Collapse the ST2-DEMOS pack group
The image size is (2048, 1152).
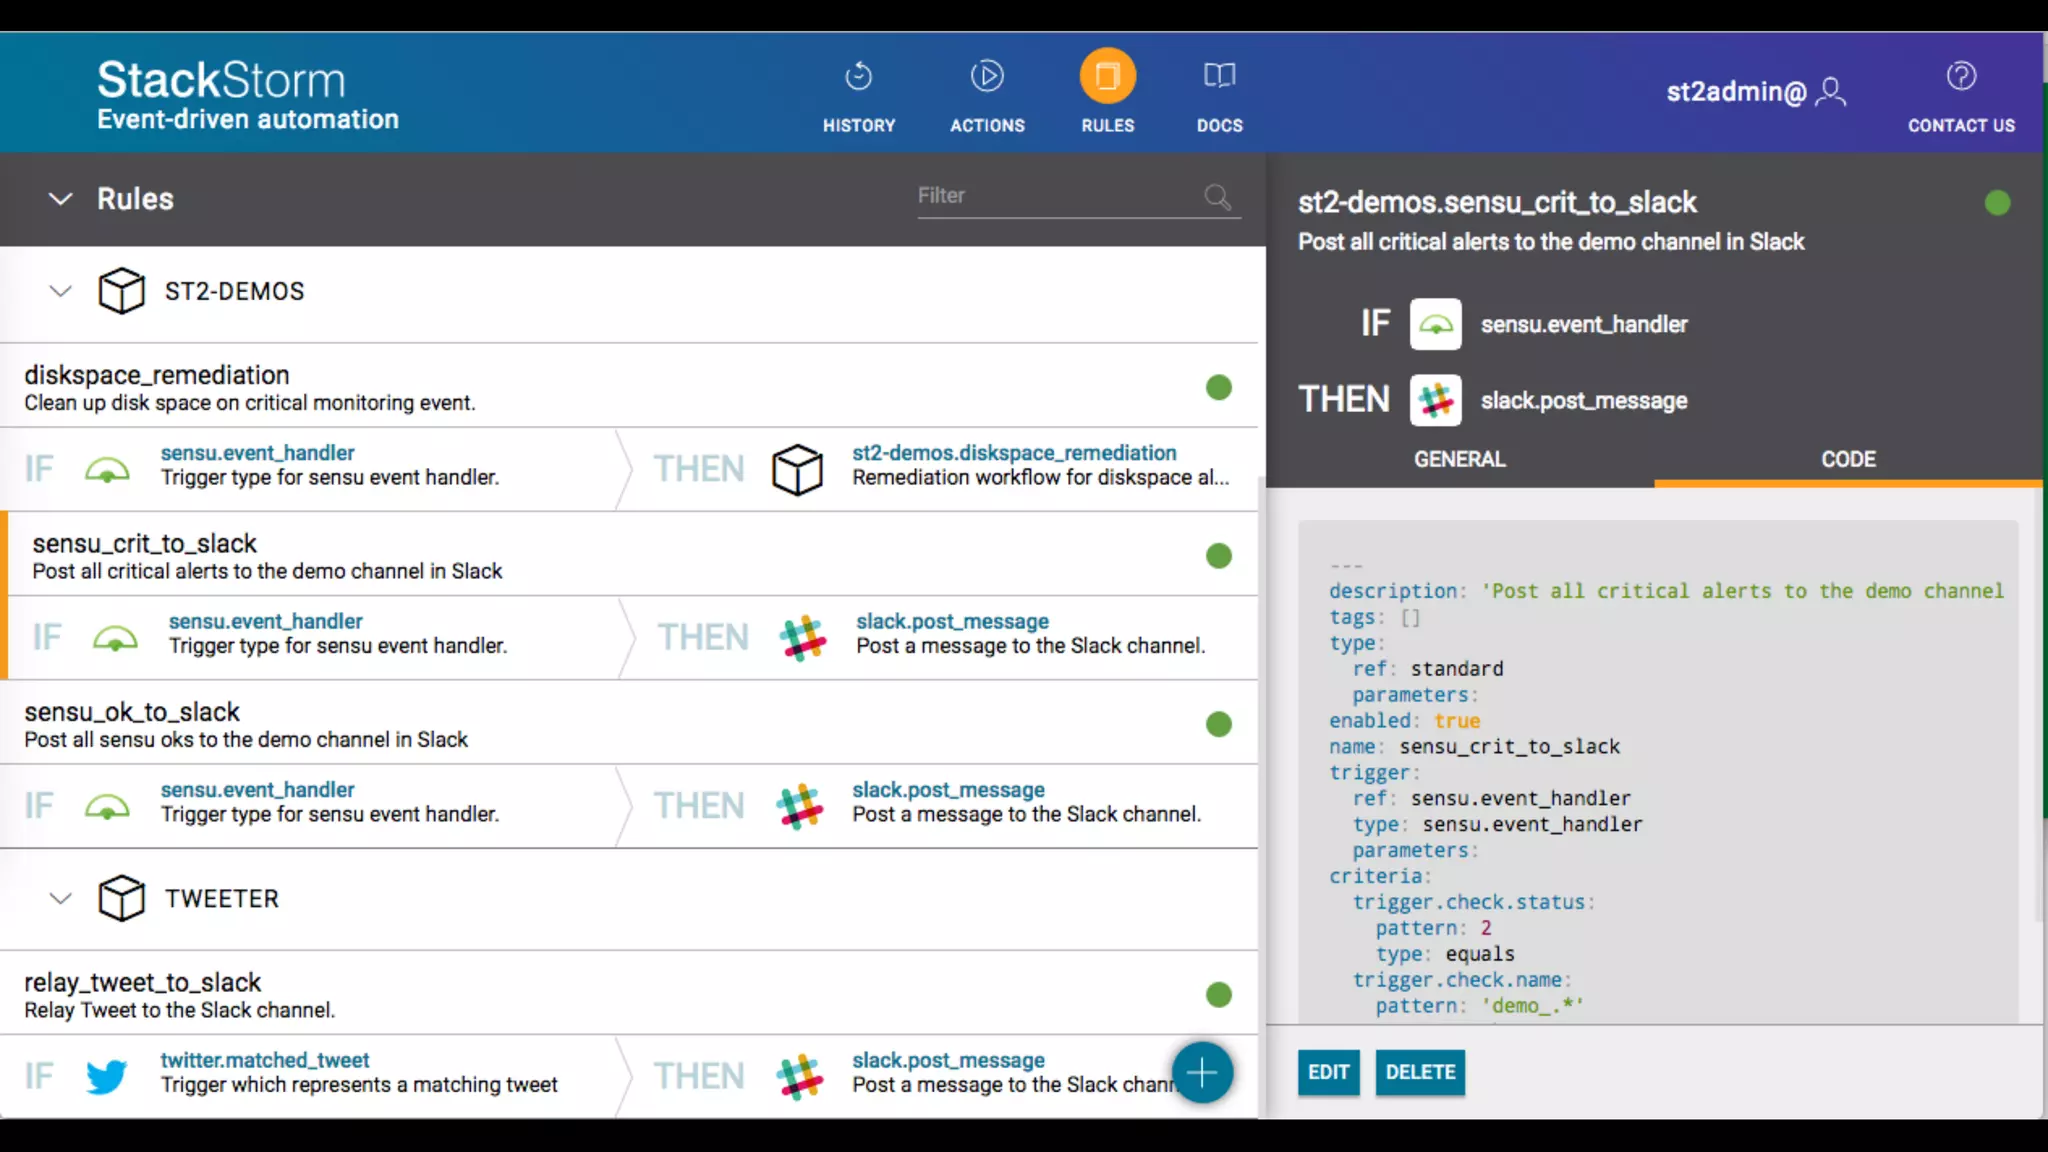point(61,292)
